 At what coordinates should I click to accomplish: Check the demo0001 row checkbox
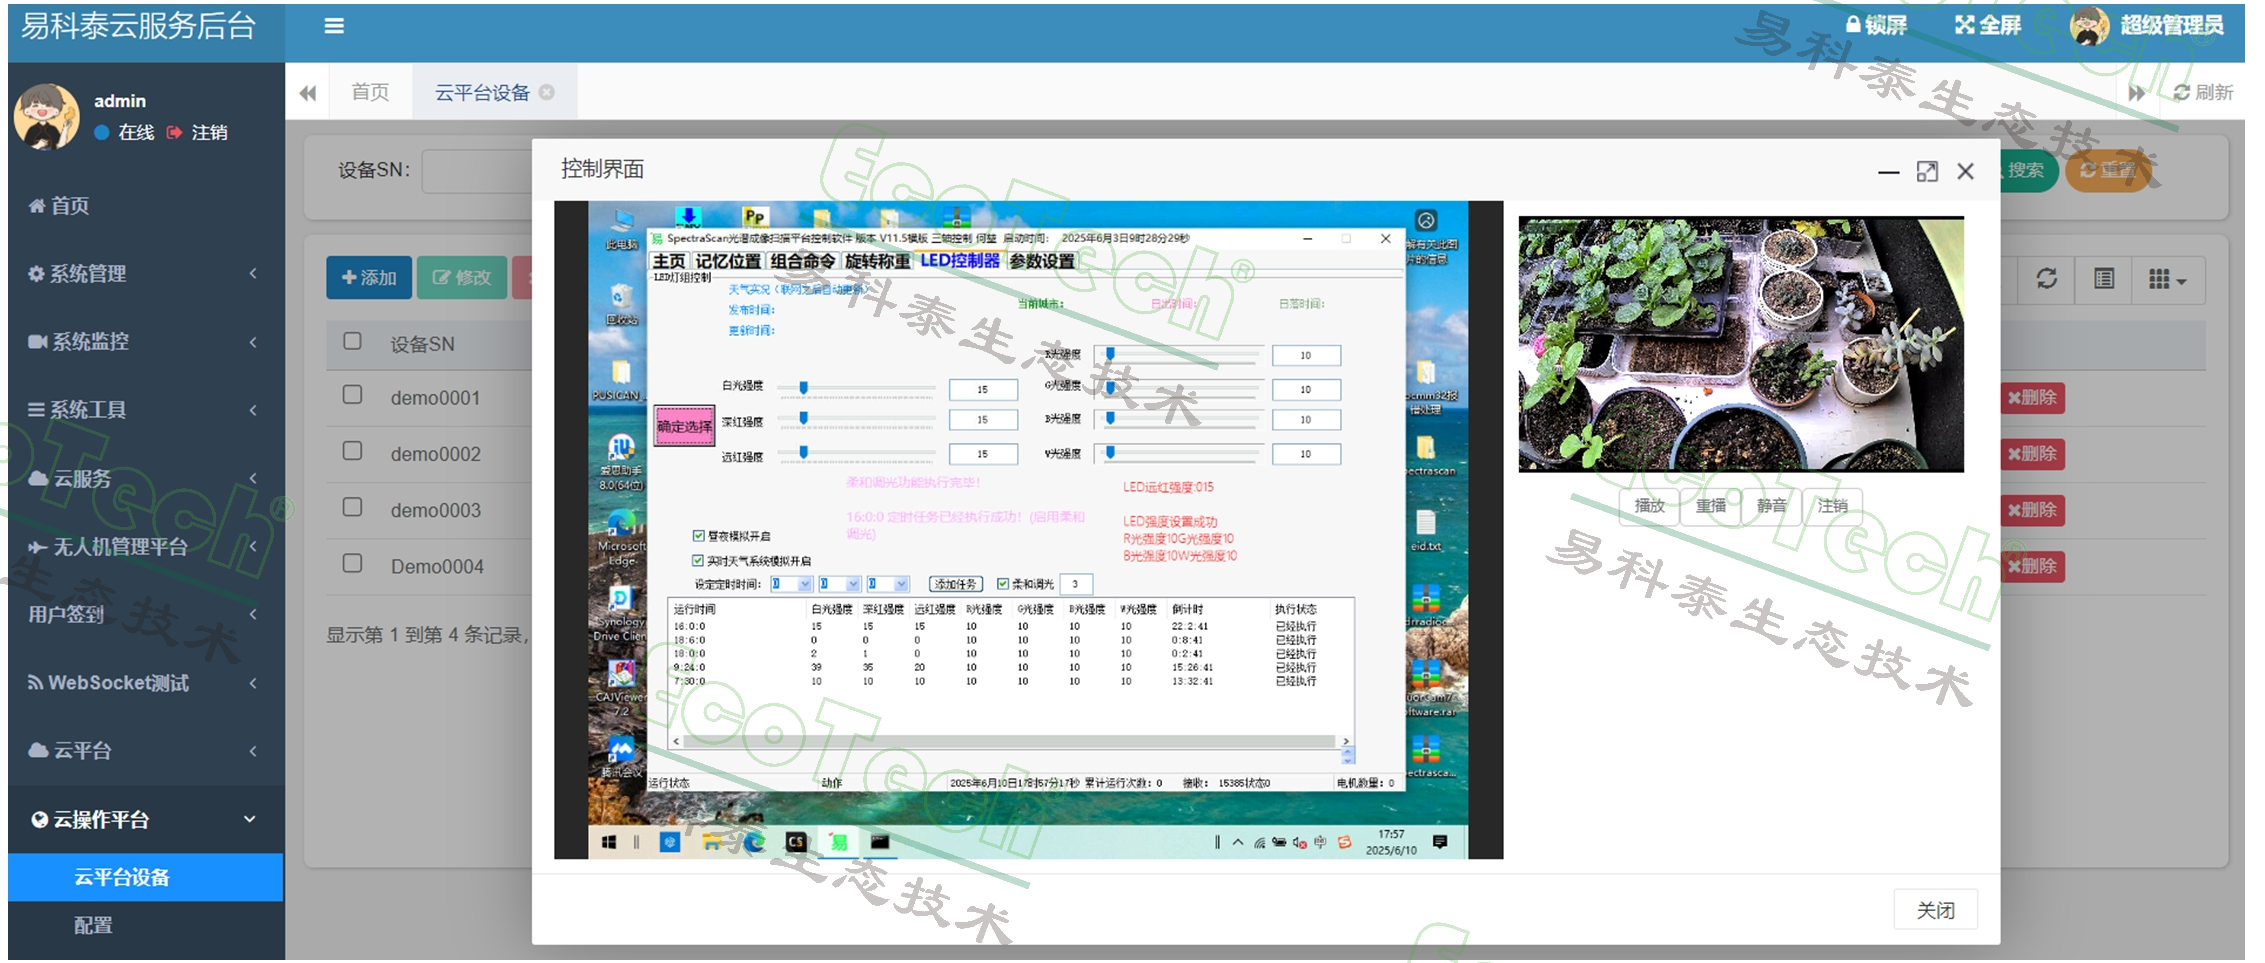point(352,395)
